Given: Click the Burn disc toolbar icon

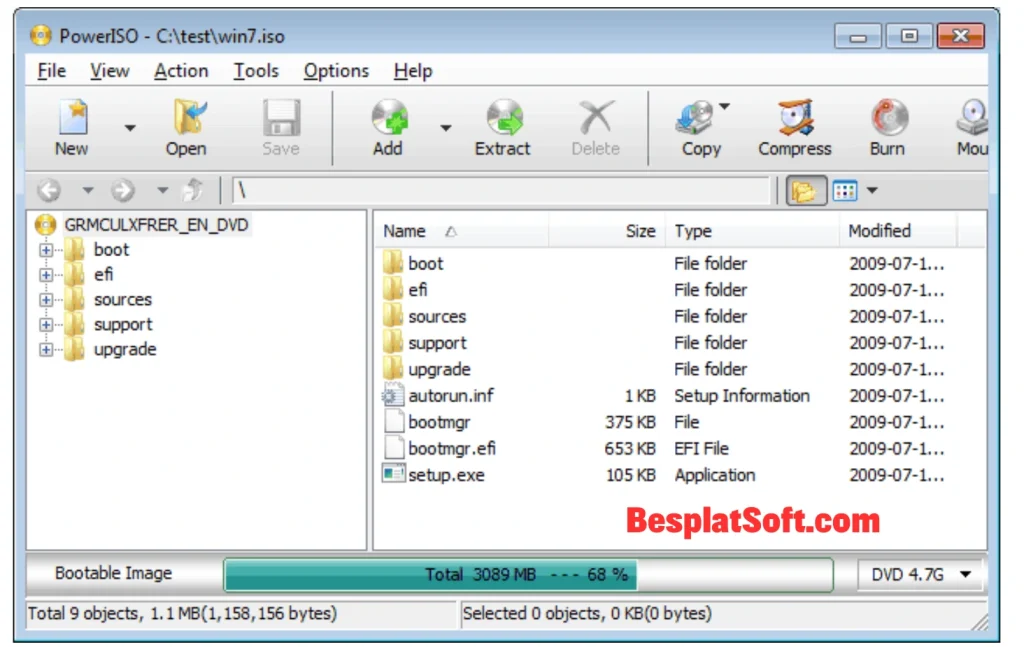Looking at the screenshot, I should pyautogui.click(x=887, y=127).
